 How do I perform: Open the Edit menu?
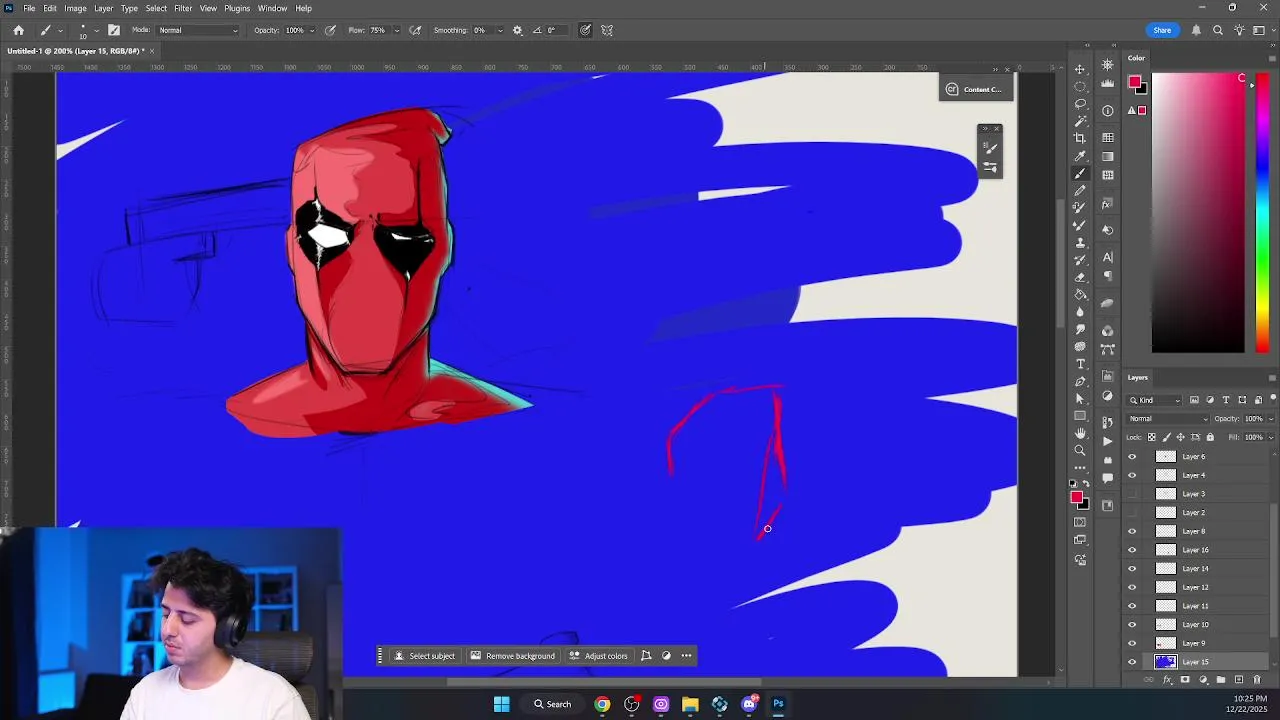coord(50,8)
